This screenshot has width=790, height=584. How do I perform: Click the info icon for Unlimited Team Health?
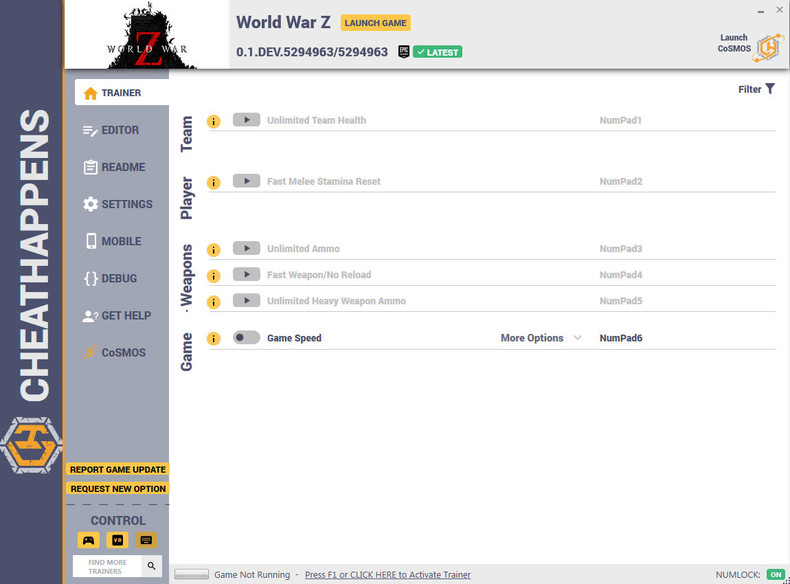(x=214, y=121)
